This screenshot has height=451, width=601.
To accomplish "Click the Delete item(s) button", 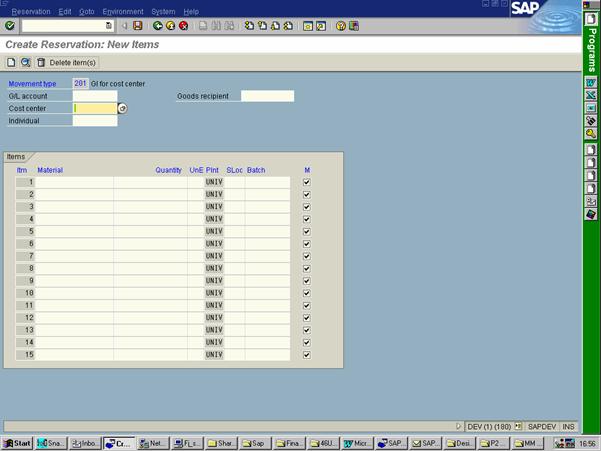I will 67,62.
